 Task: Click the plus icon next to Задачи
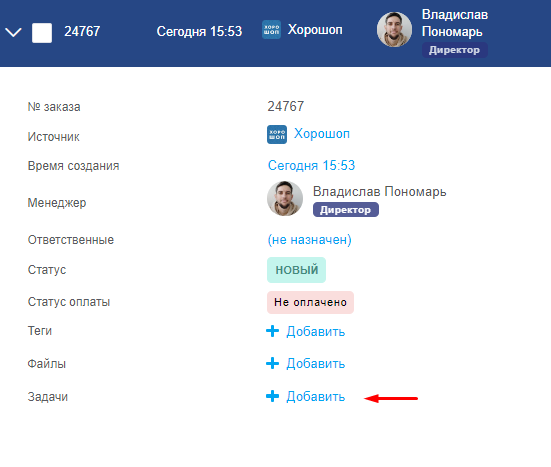272,396
